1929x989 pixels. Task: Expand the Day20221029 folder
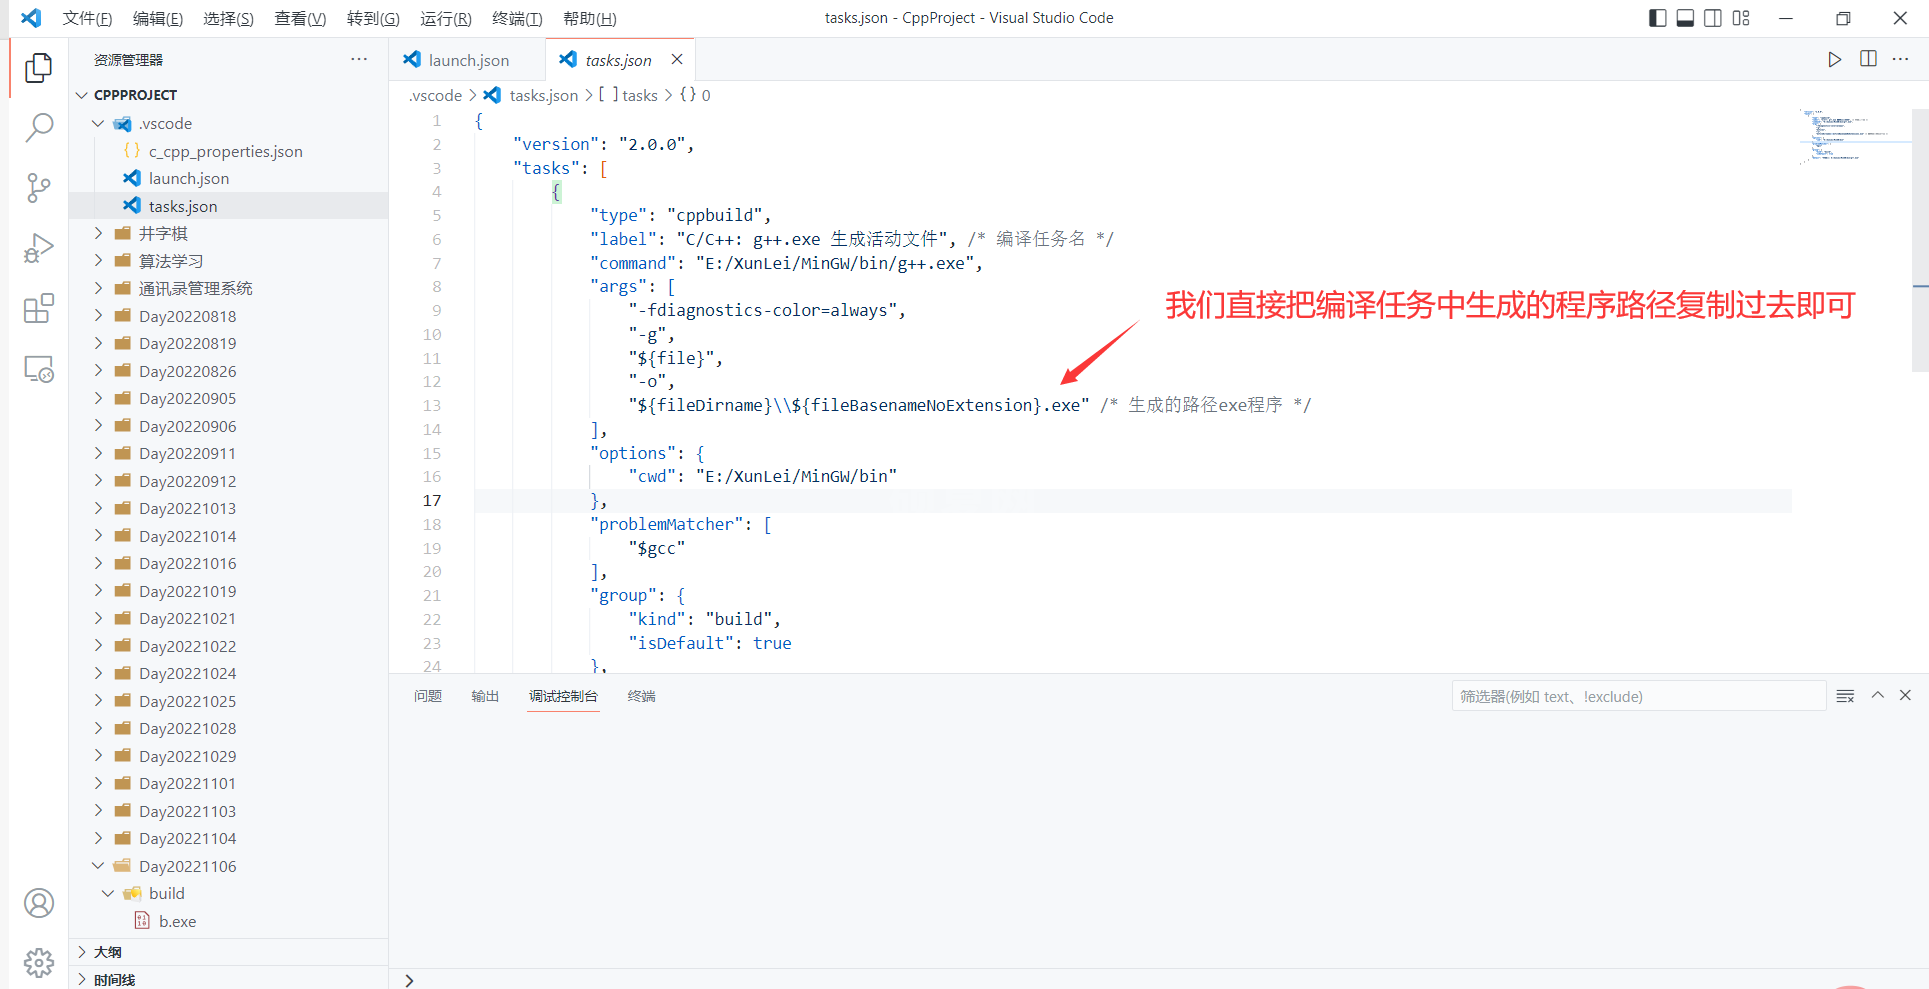[x=98, y=756]
